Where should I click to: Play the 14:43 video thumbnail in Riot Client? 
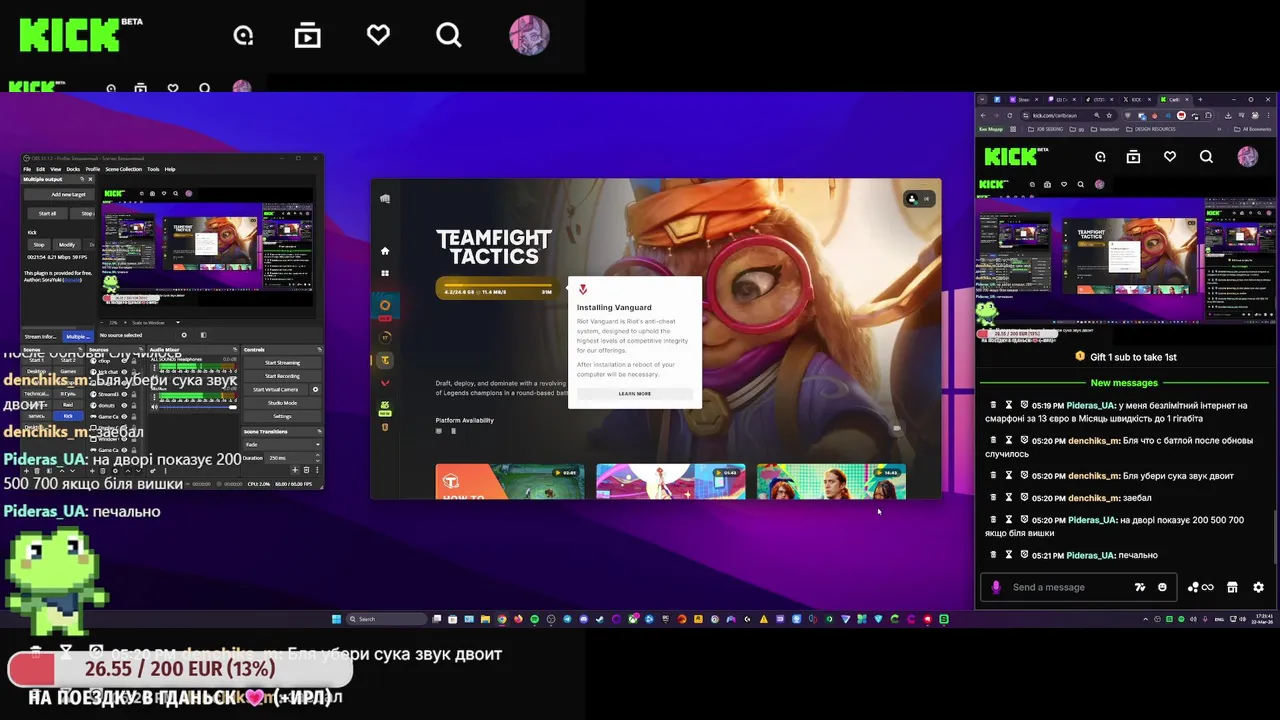(x=831, y=481)
